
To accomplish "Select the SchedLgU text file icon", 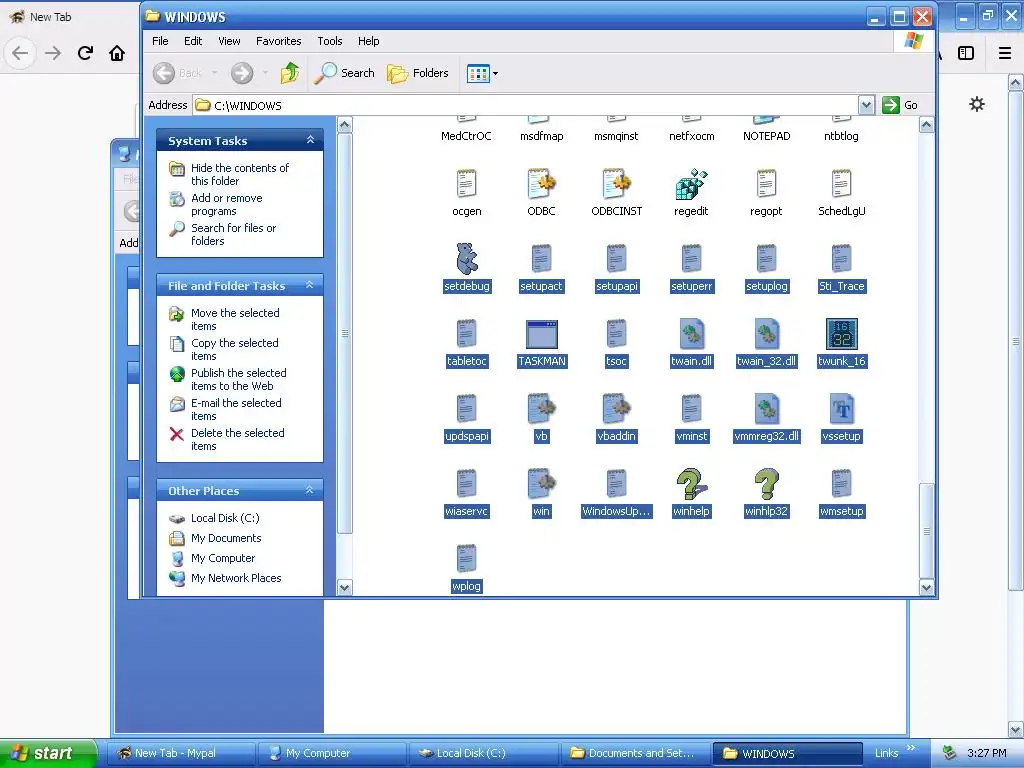I will pos(841,185).
